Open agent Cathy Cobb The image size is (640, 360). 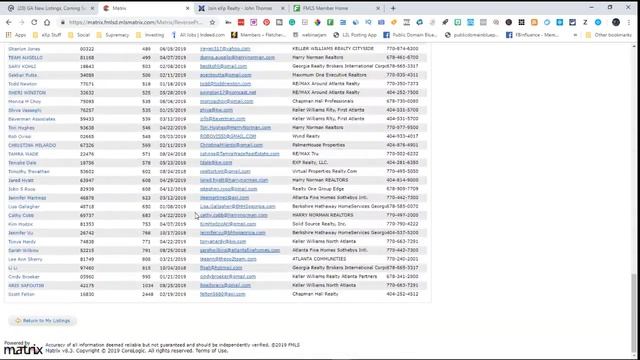pyautogui.click(x=21, y=216)
